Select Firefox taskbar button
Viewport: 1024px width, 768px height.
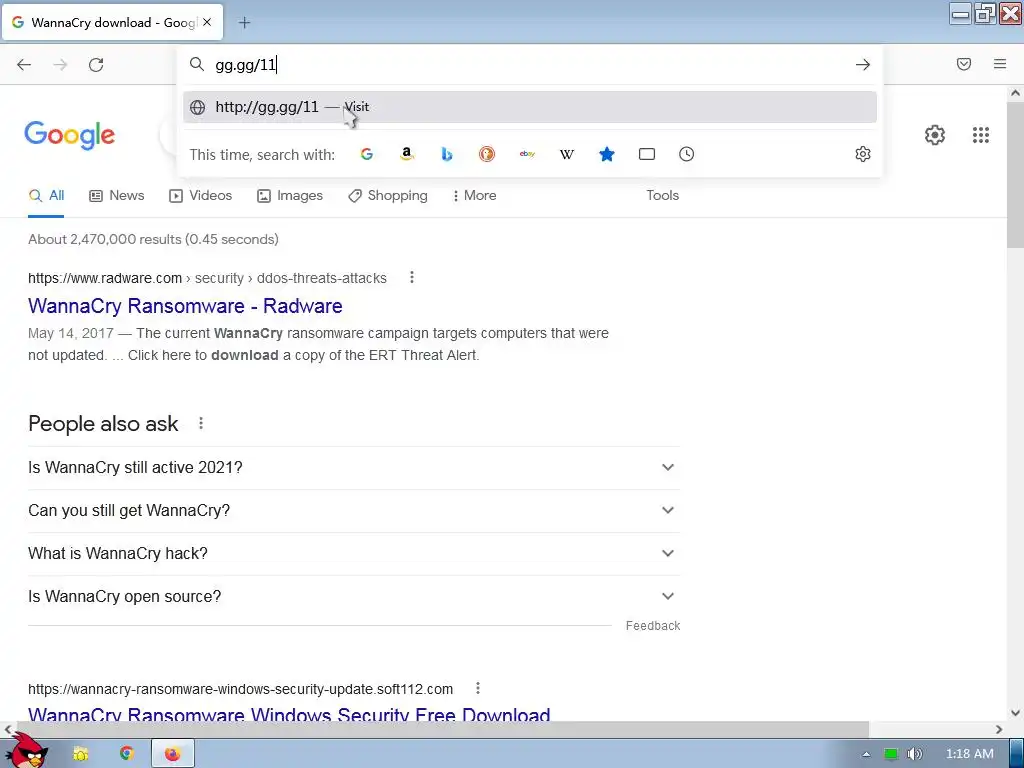[x=172, y=754]
